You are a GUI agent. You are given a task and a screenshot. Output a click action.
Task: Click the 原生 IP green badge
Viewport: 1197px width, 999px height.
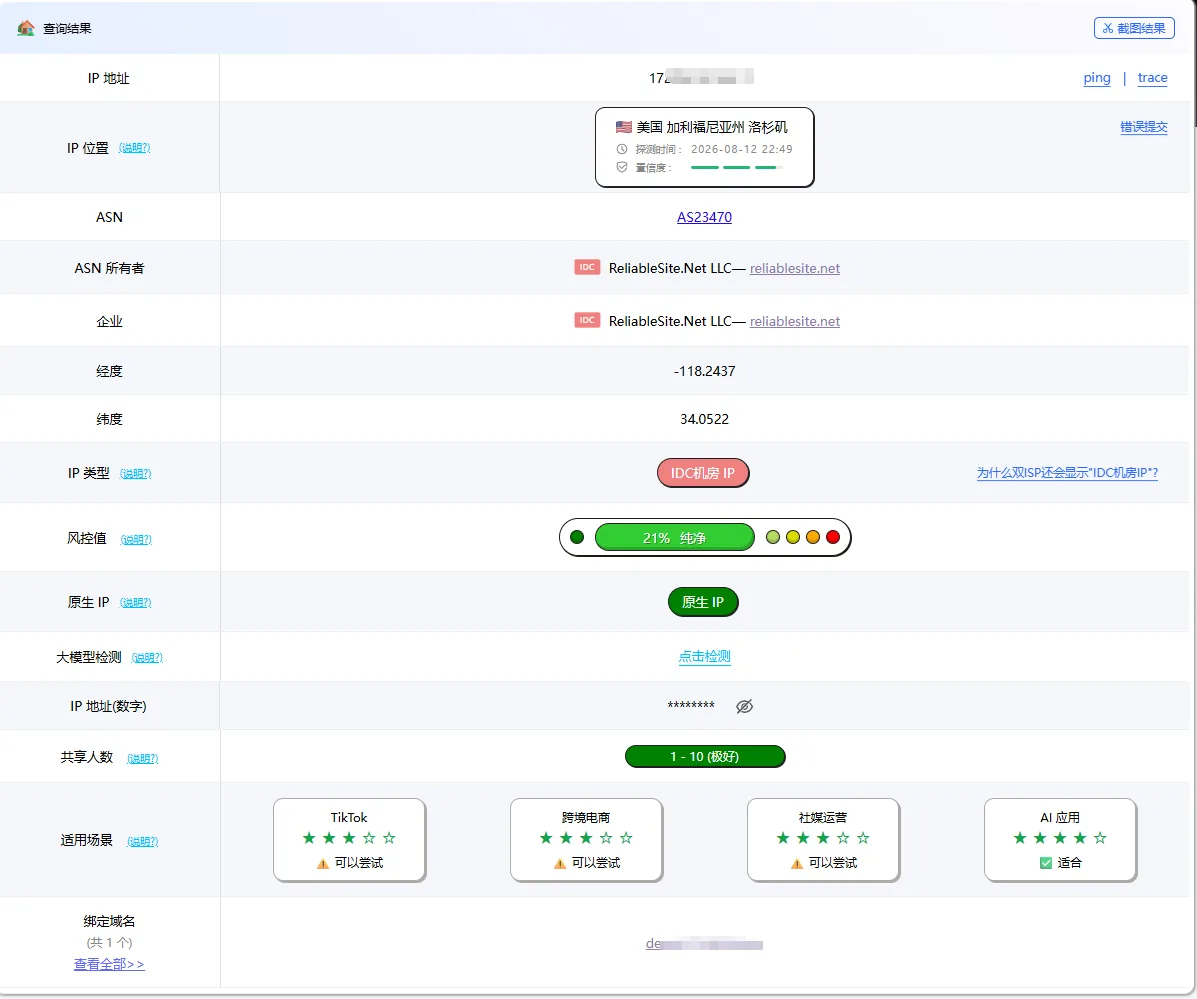[703, 602]
